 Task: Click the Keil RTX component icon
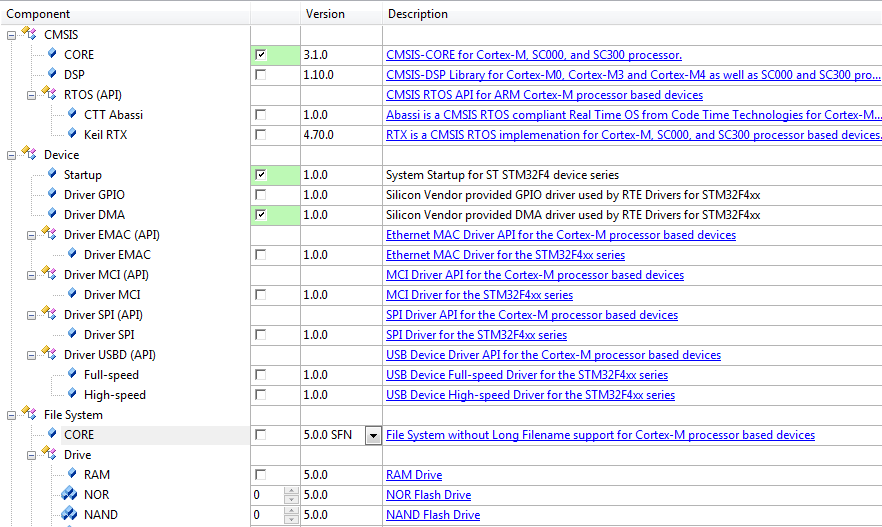coord(70,135)
